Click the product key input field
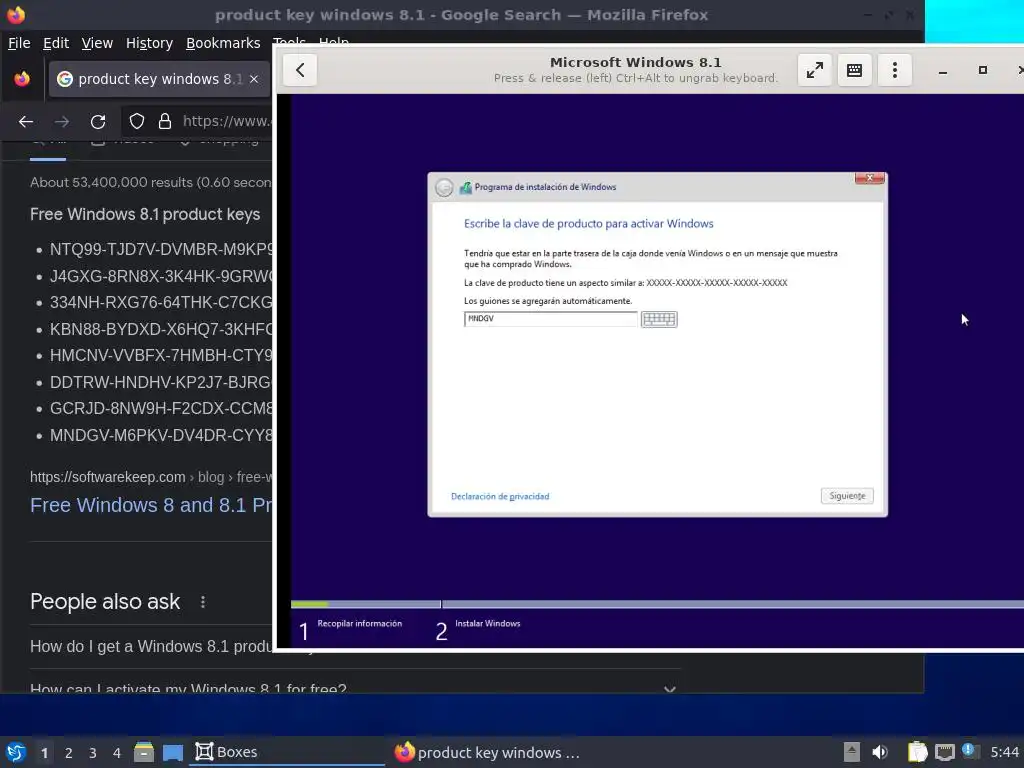Viewport: 1024px width, 768px height. coord(551,319)
